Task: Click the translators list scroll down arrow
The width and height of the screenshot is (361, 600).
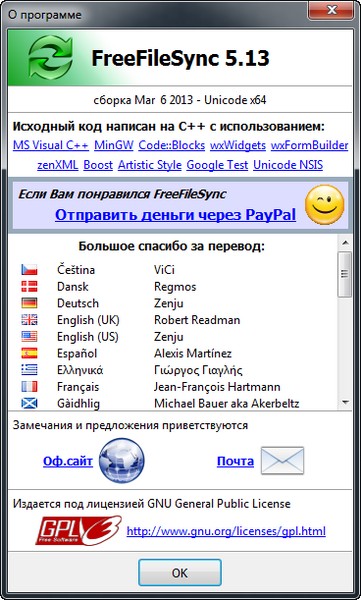Action: (x=345, y=402)
